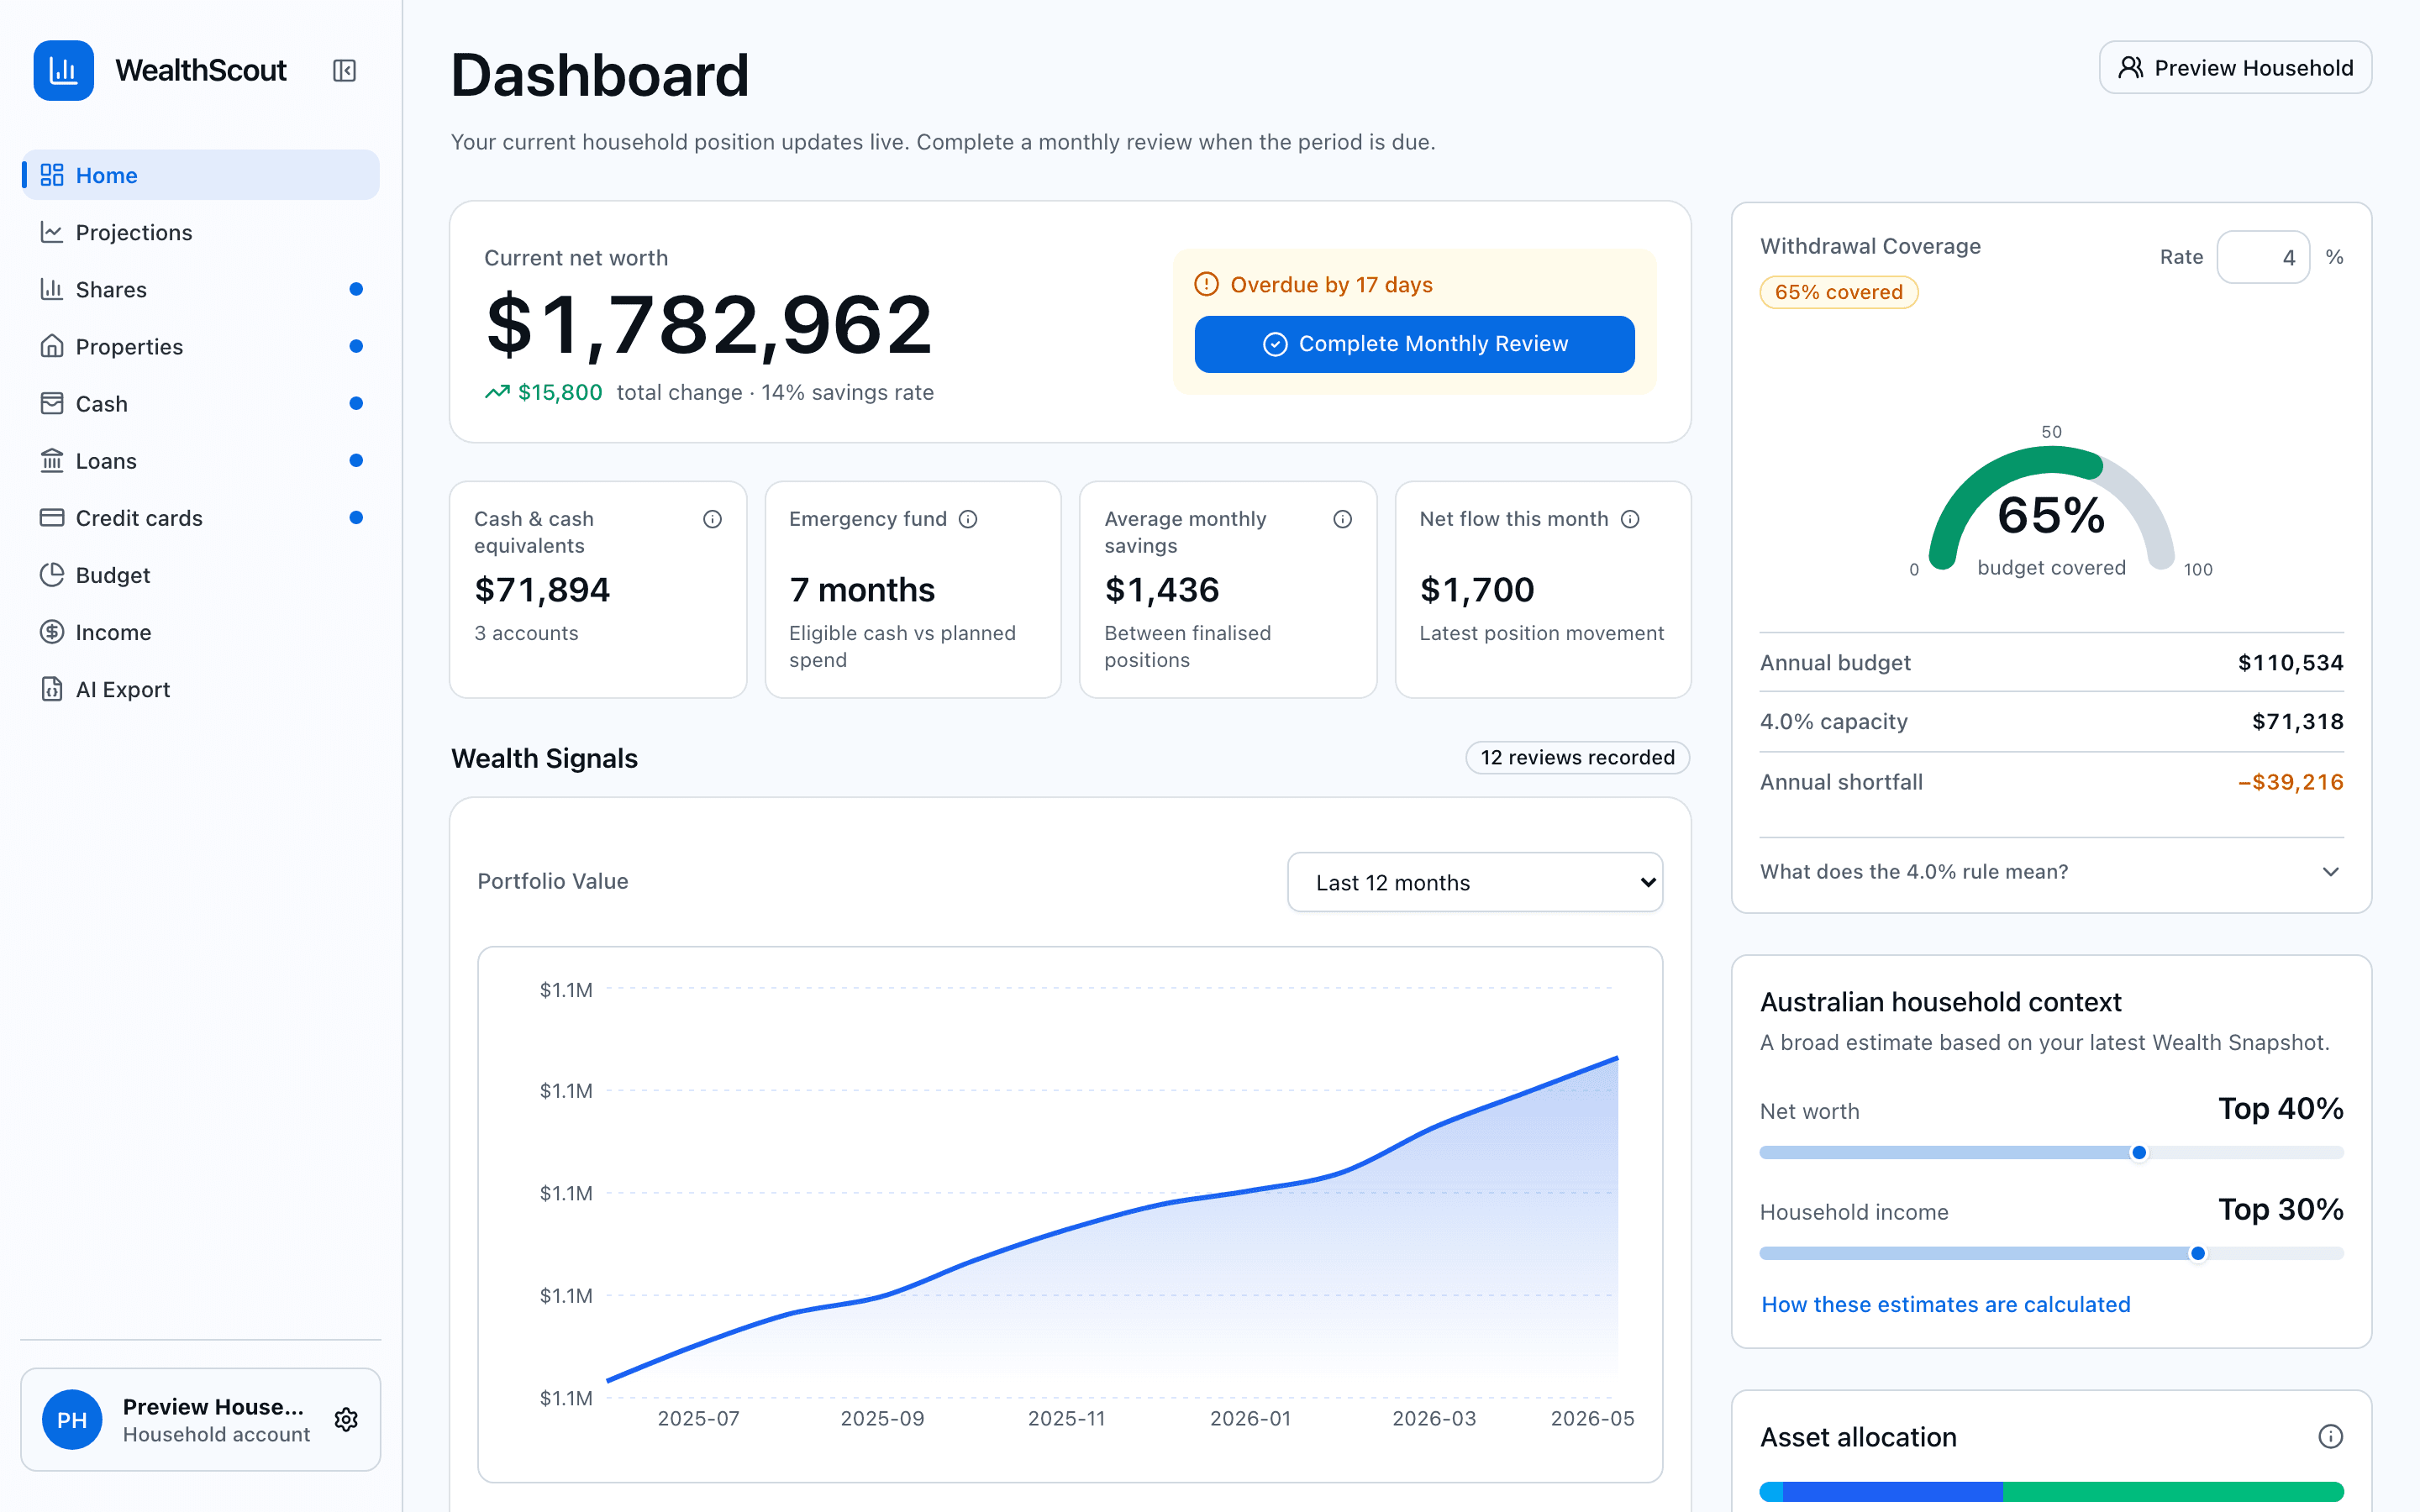Click the WealthScout logo icon
The height and width of the screenshot is (1512, 2420).
63,70
